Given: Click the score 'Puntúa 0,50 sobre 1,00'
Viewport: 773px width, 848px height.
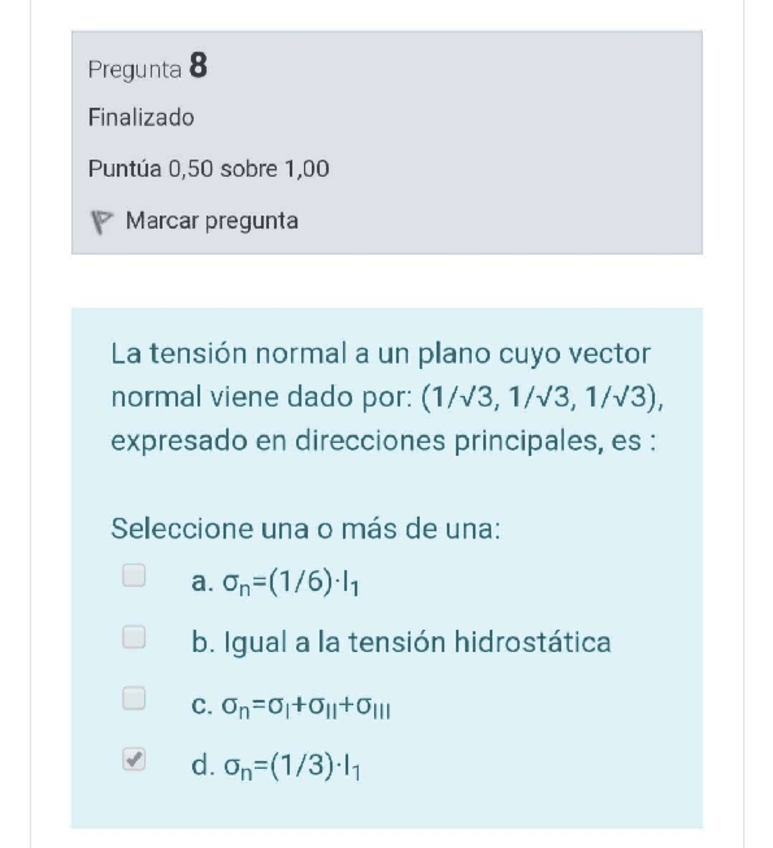Looking at the screenshot, I should click(209, 168).
